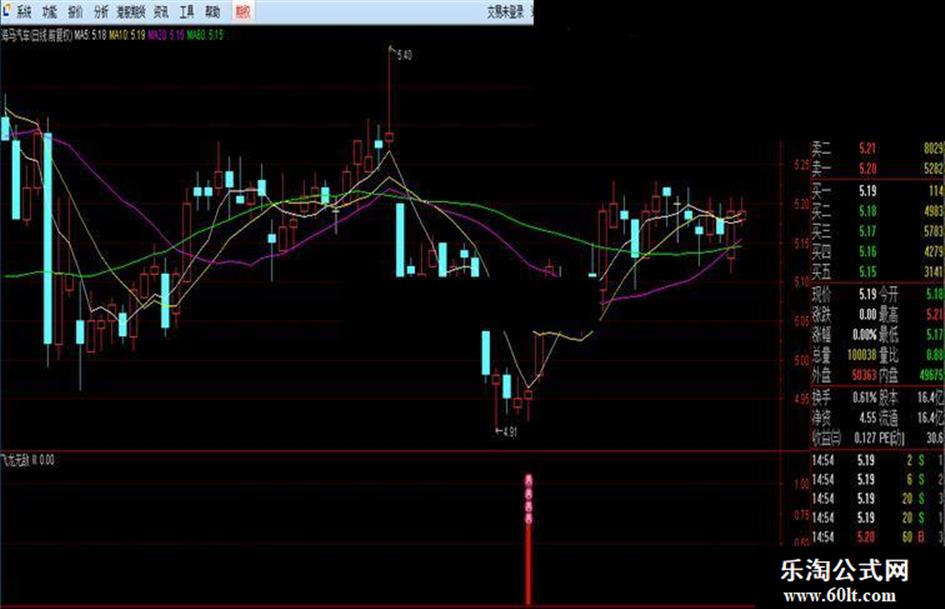The height and width of the screenshot is (609, 945).
Task: Click the 最低 lowest price label
Action: (x=888, y=335)
